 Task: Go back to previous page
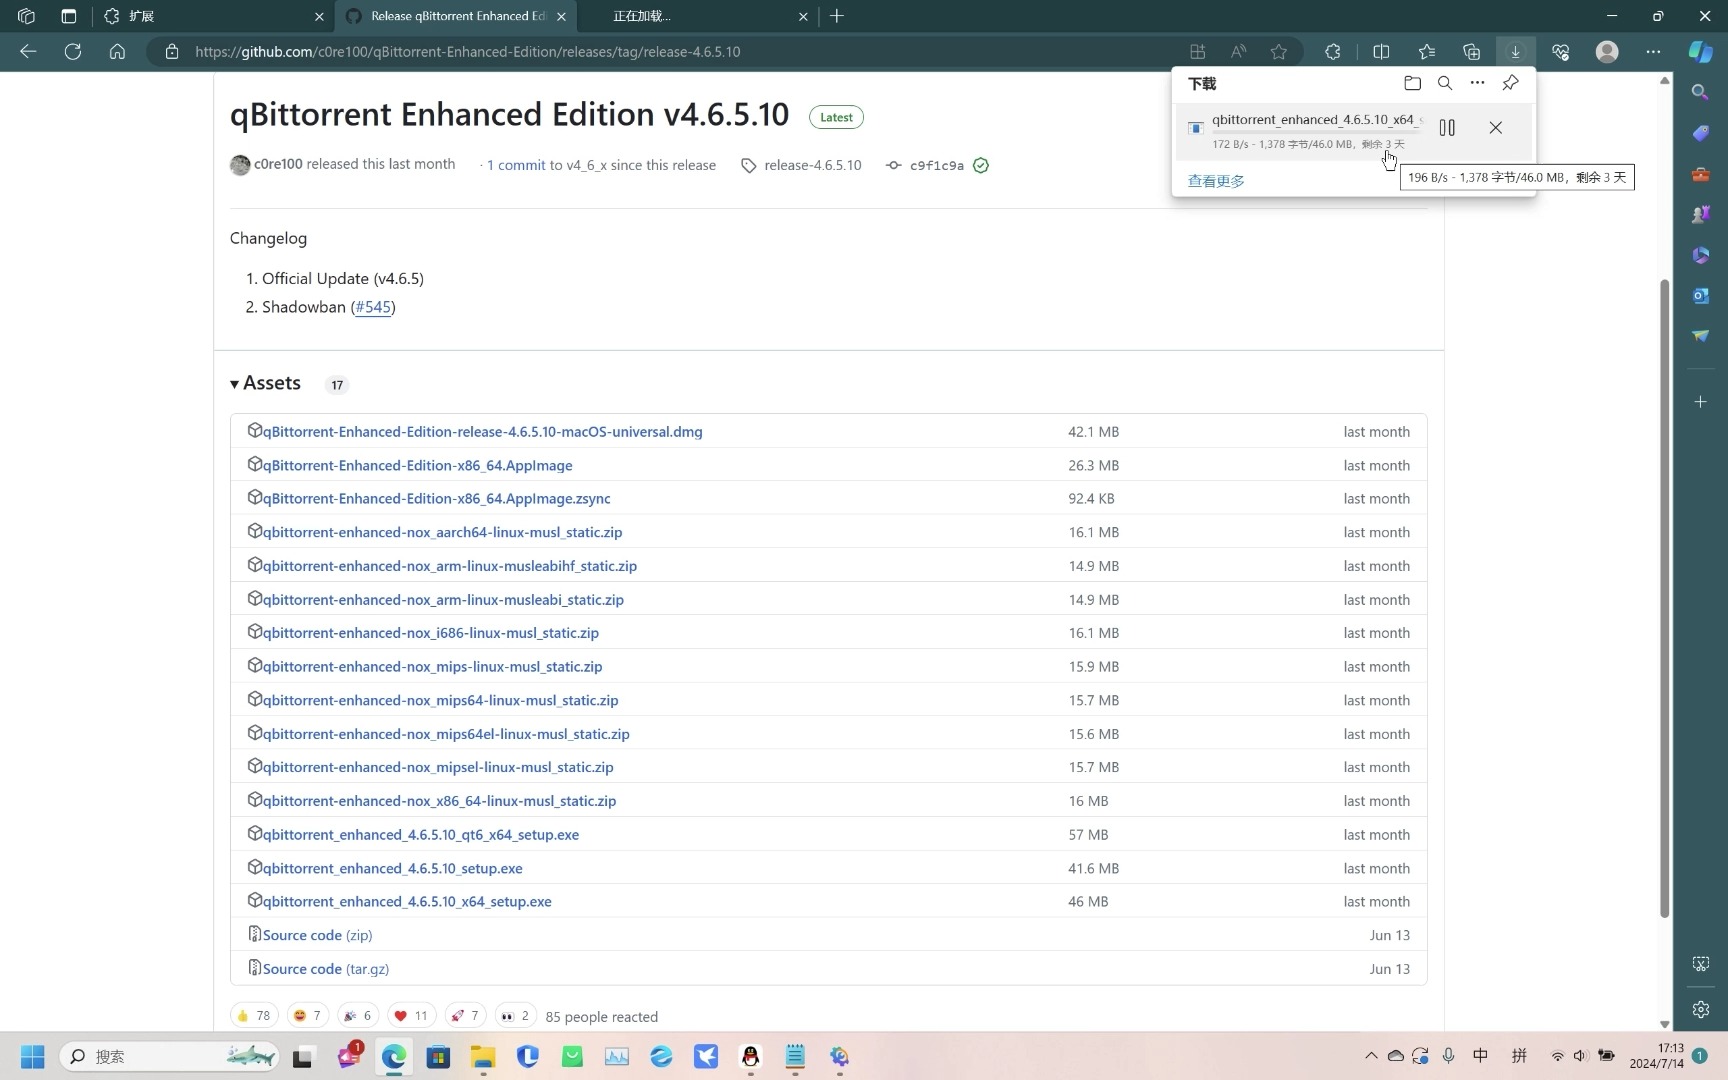point(28,52)
